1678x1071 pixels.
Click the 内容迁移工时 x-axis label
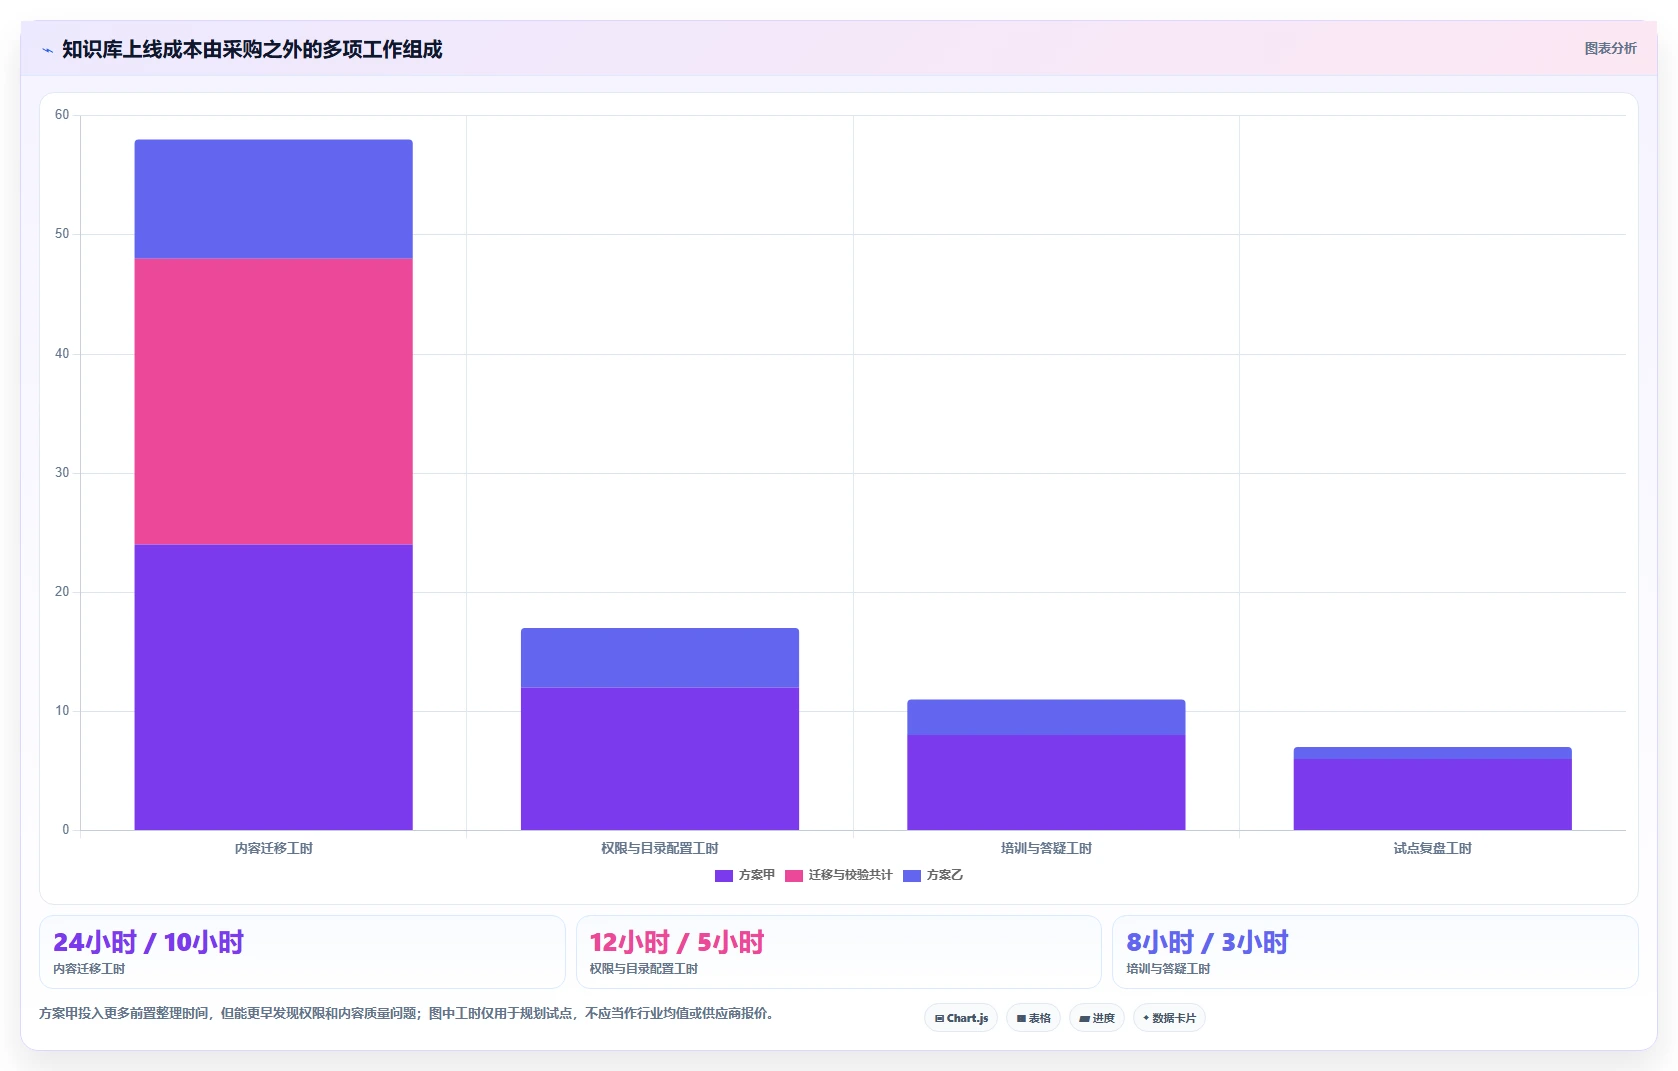274,848
